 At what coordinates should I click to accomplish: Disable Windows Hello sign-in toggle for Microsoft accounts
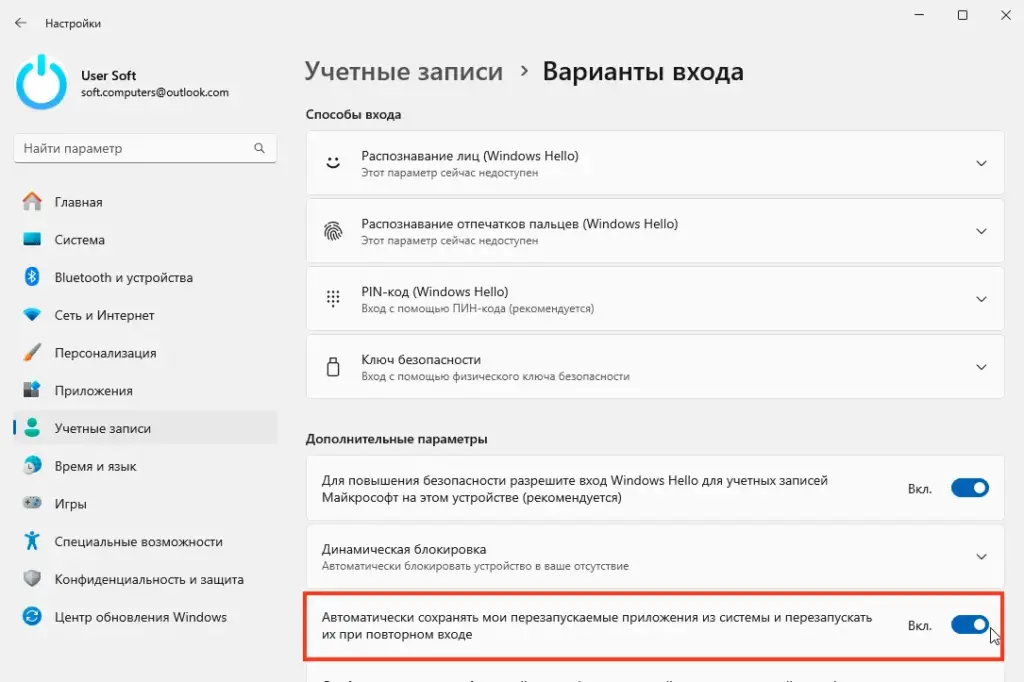[x=969, y=488]
